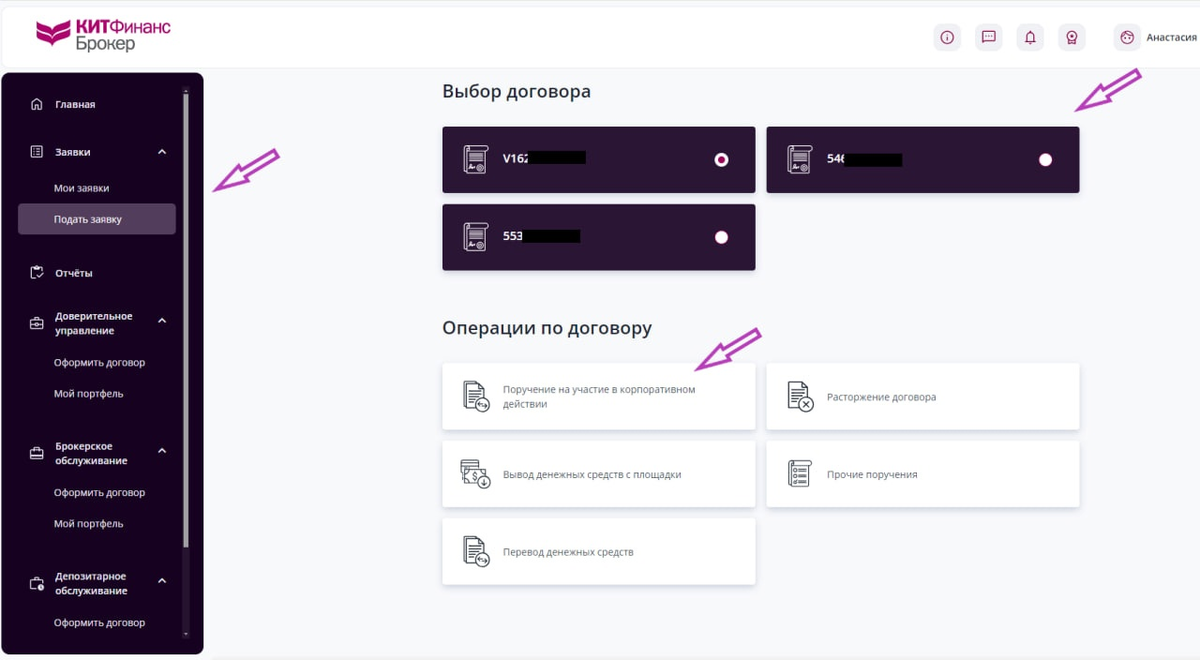Click the contract icon on 553 card
The height and width of the screenshot is (660, 1200).
476,237
